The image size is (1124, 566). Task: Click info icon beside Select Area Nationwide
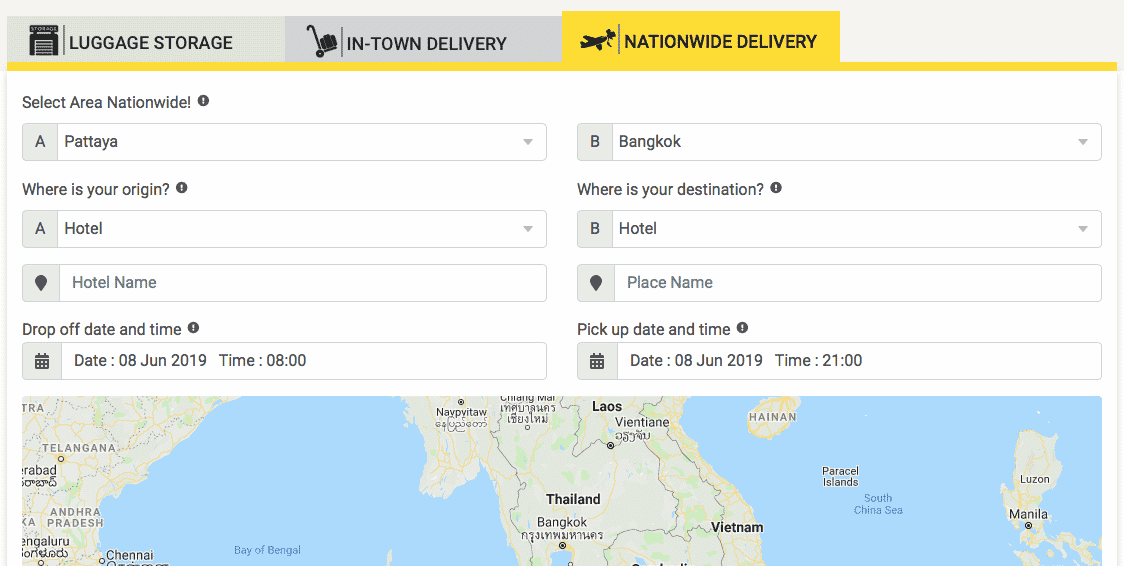204,101
